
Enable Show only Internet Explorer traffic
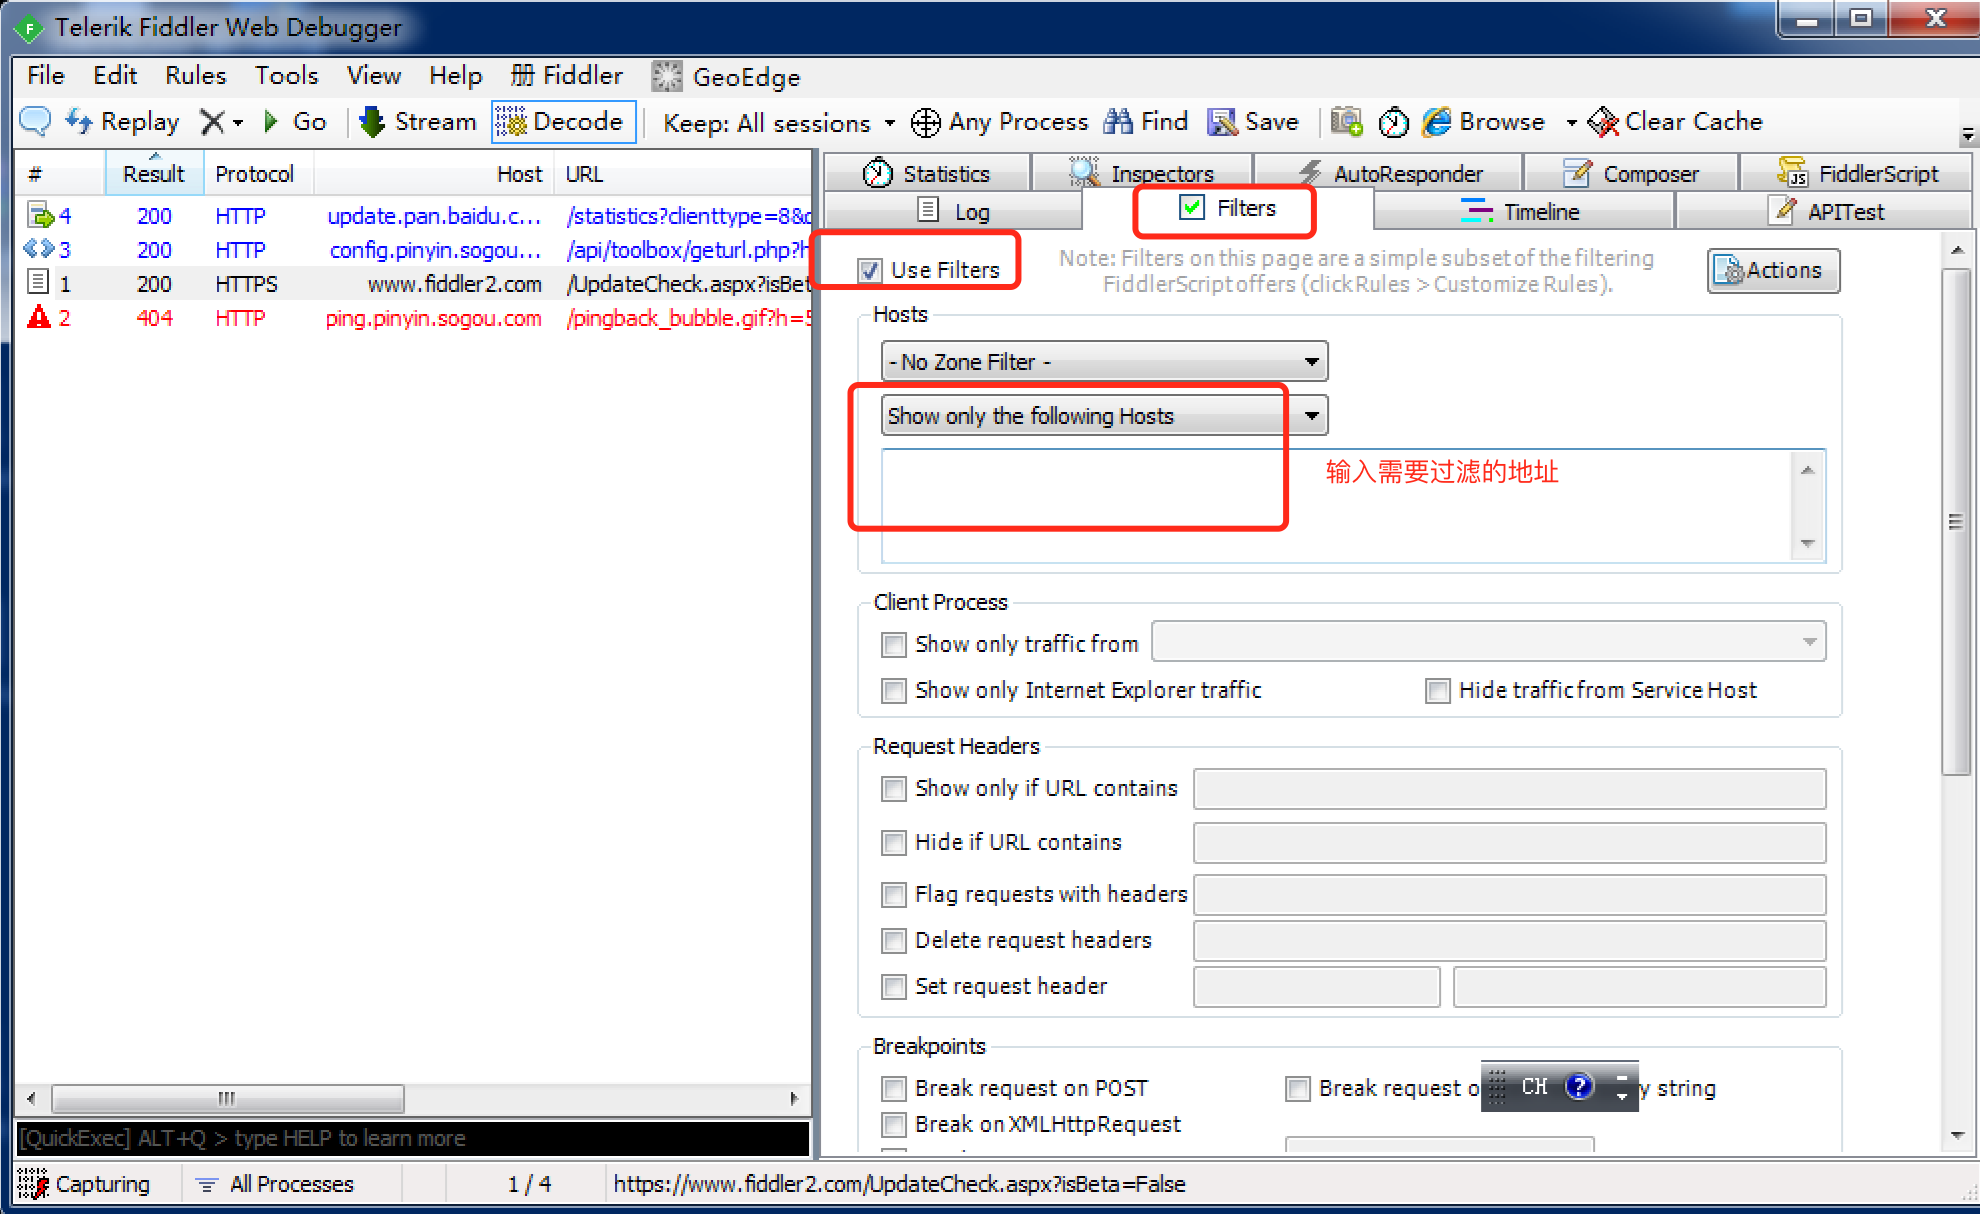point(893,690)
